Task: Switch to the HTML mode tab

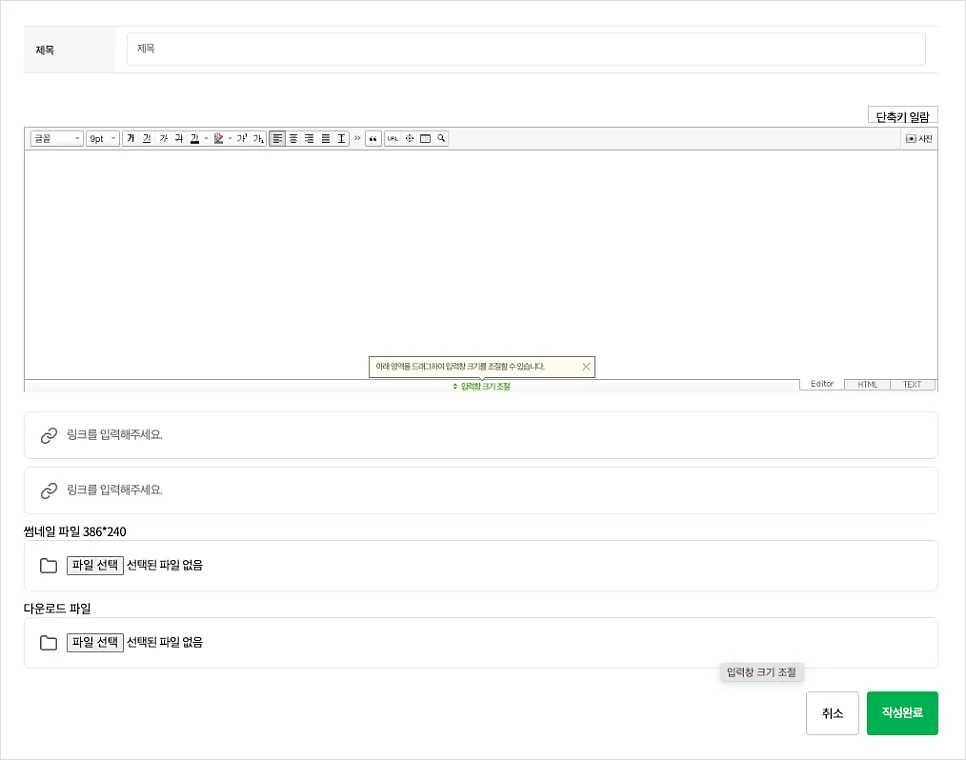Action: pyautogui.click(x=867, y=385)
